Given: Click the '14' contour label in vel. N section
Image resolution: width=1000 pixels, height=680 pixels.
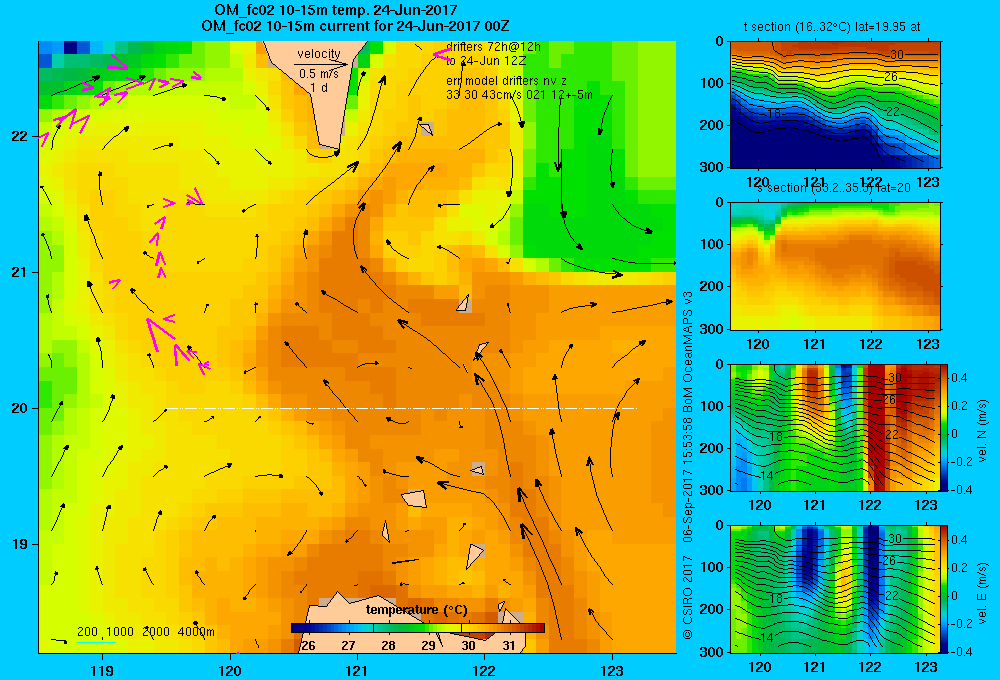Looking at the screenshot, I should (x=767, y=476).
